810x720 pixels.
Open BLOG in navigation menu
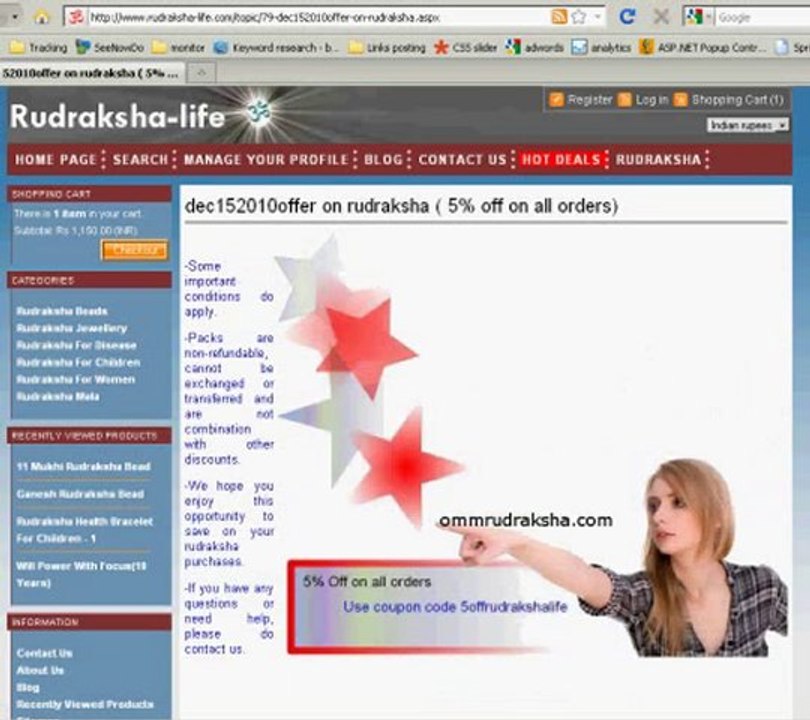click(383, 160)
